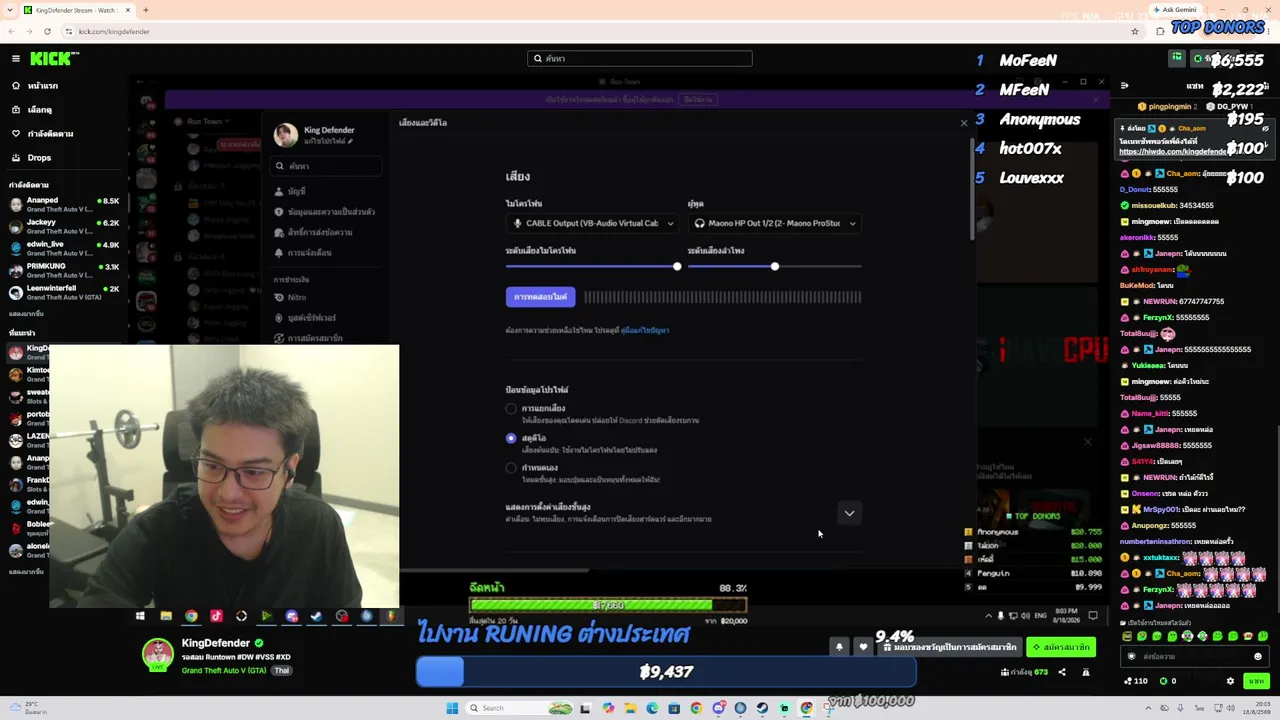Click the notification bell under the stream
This screenshot has height=720, width=1280.
(x=839, y=647)
